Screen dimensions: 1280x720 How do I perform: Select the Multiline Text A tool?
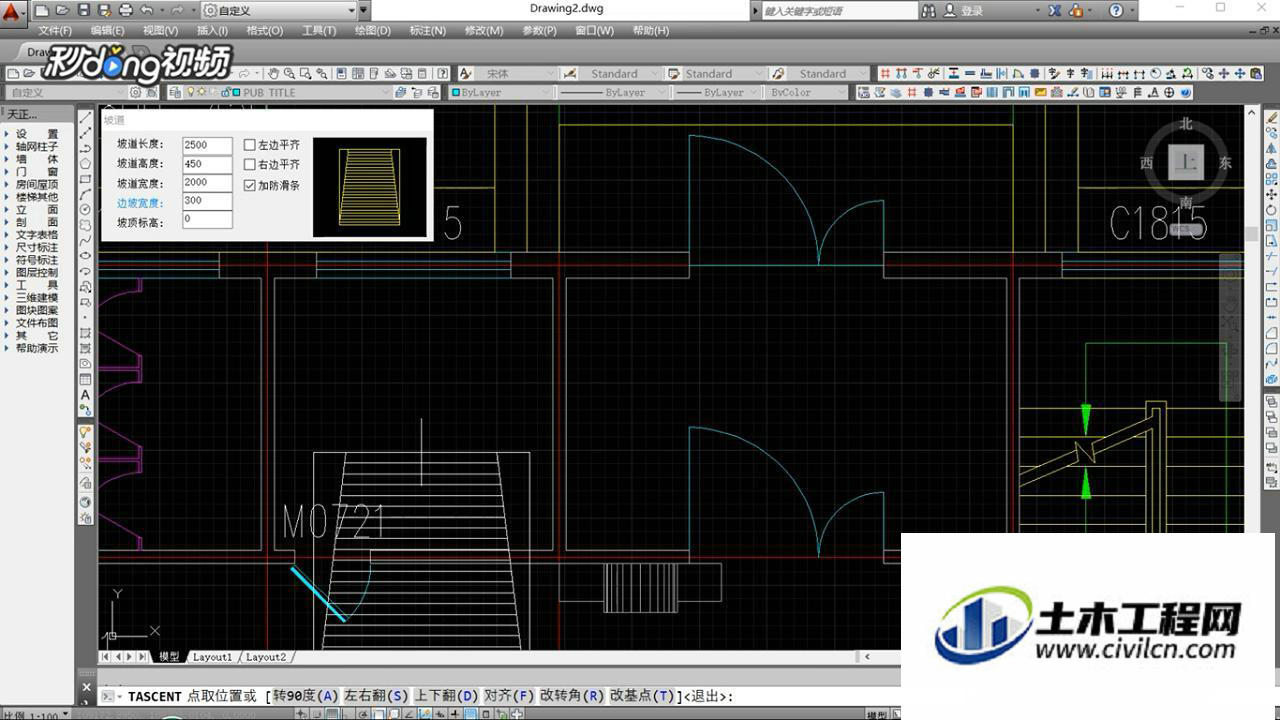[x=86, y=395]
